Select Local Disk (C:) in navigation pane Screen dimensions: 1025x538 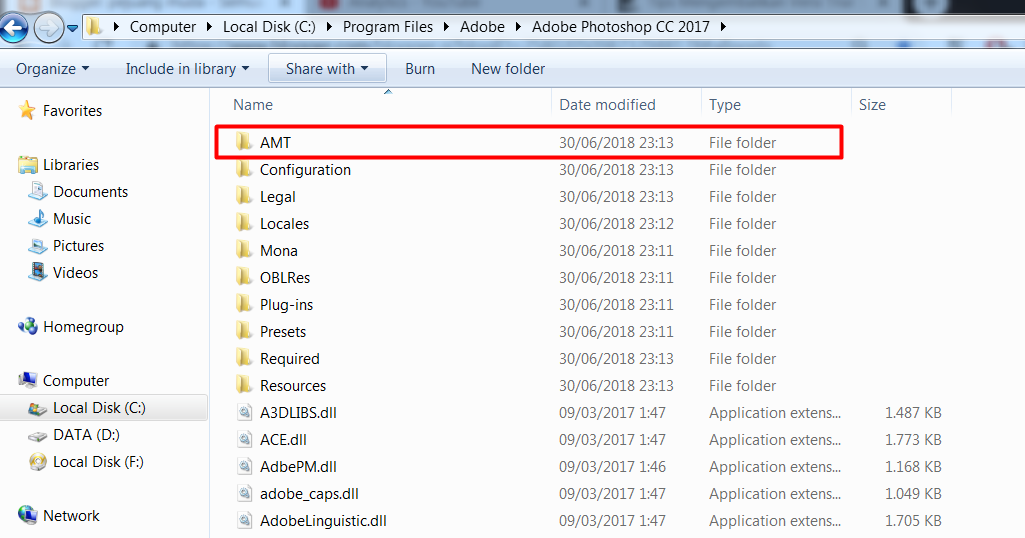[x=99, y=408]
